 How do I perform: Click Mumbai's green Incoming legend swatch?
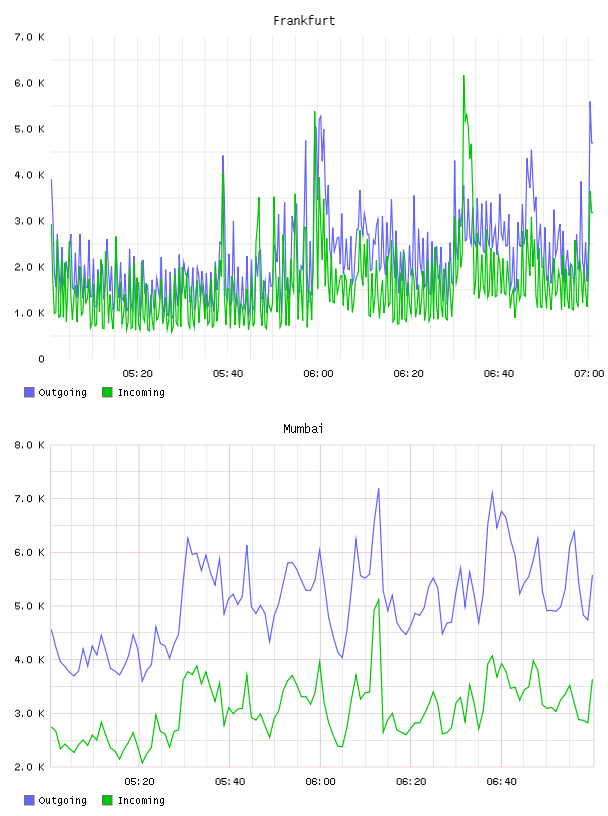[107, 800]
